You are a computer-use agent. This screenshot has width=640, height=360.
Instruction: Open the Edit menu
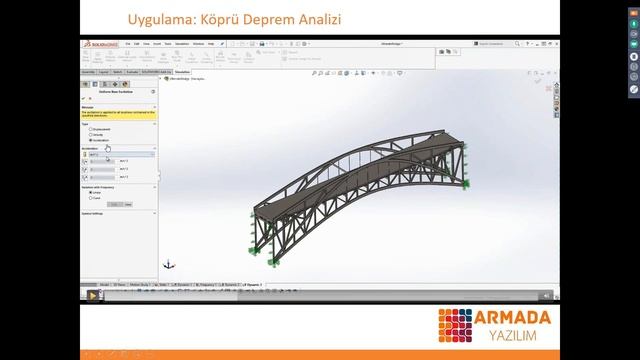(137, 44)
